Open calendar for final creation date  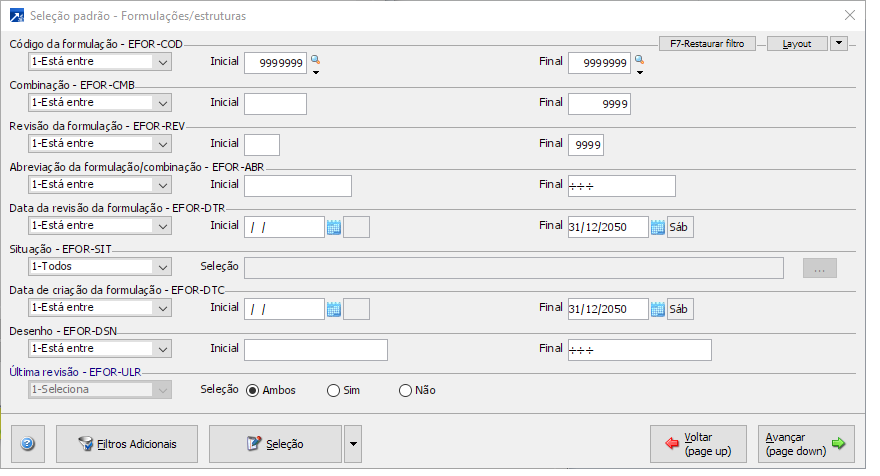658,309
